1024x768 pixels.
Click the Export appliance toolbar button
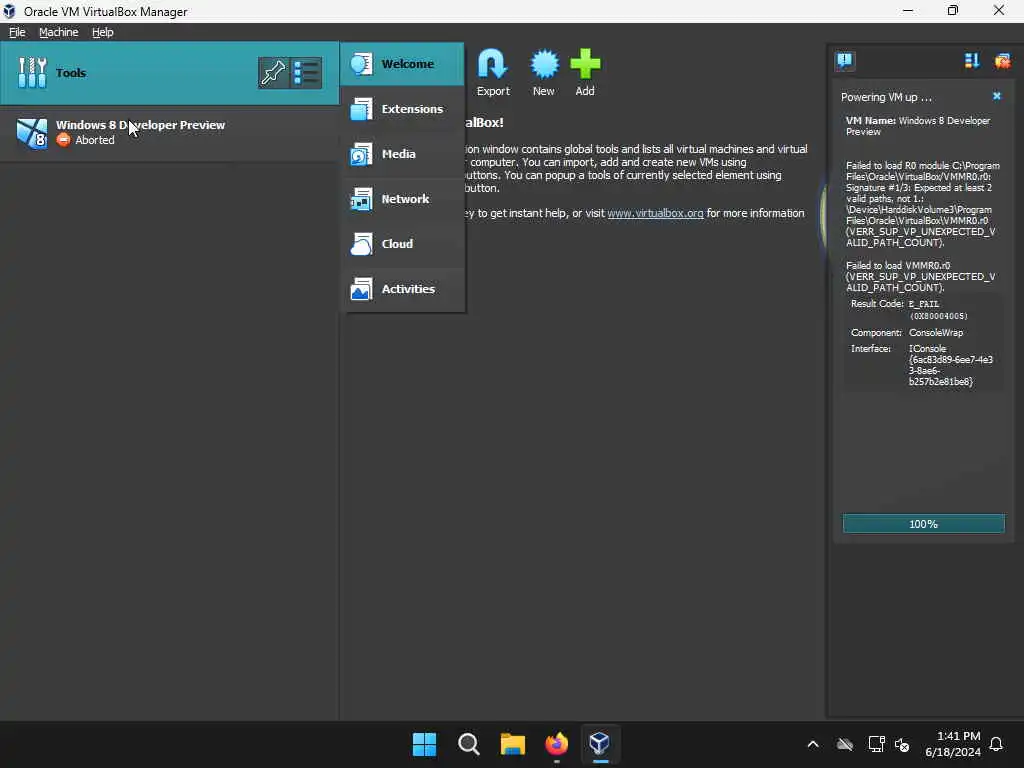pos(493,72)
